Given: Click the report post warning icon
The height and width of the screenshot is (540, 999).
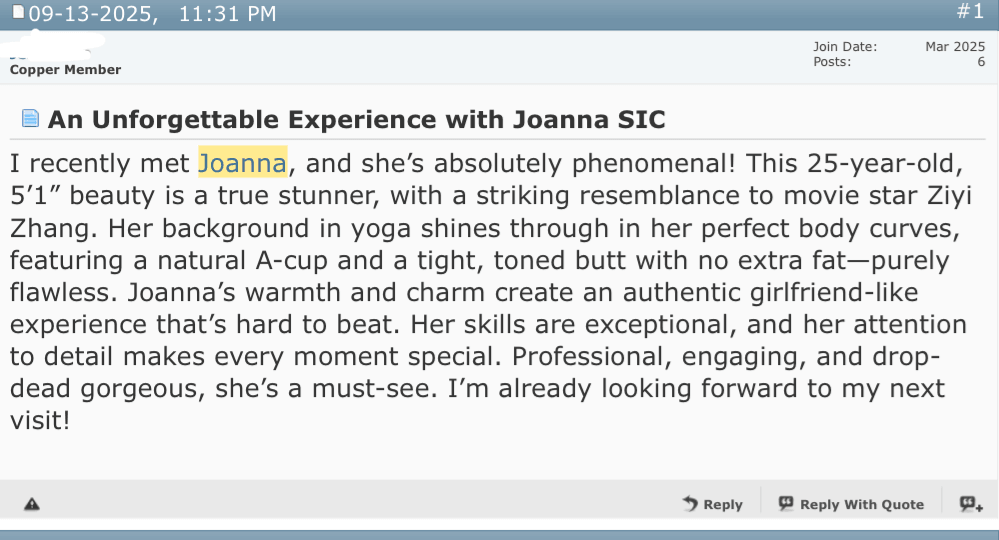Looking at the screenshot, I should (x=32, y=505).
